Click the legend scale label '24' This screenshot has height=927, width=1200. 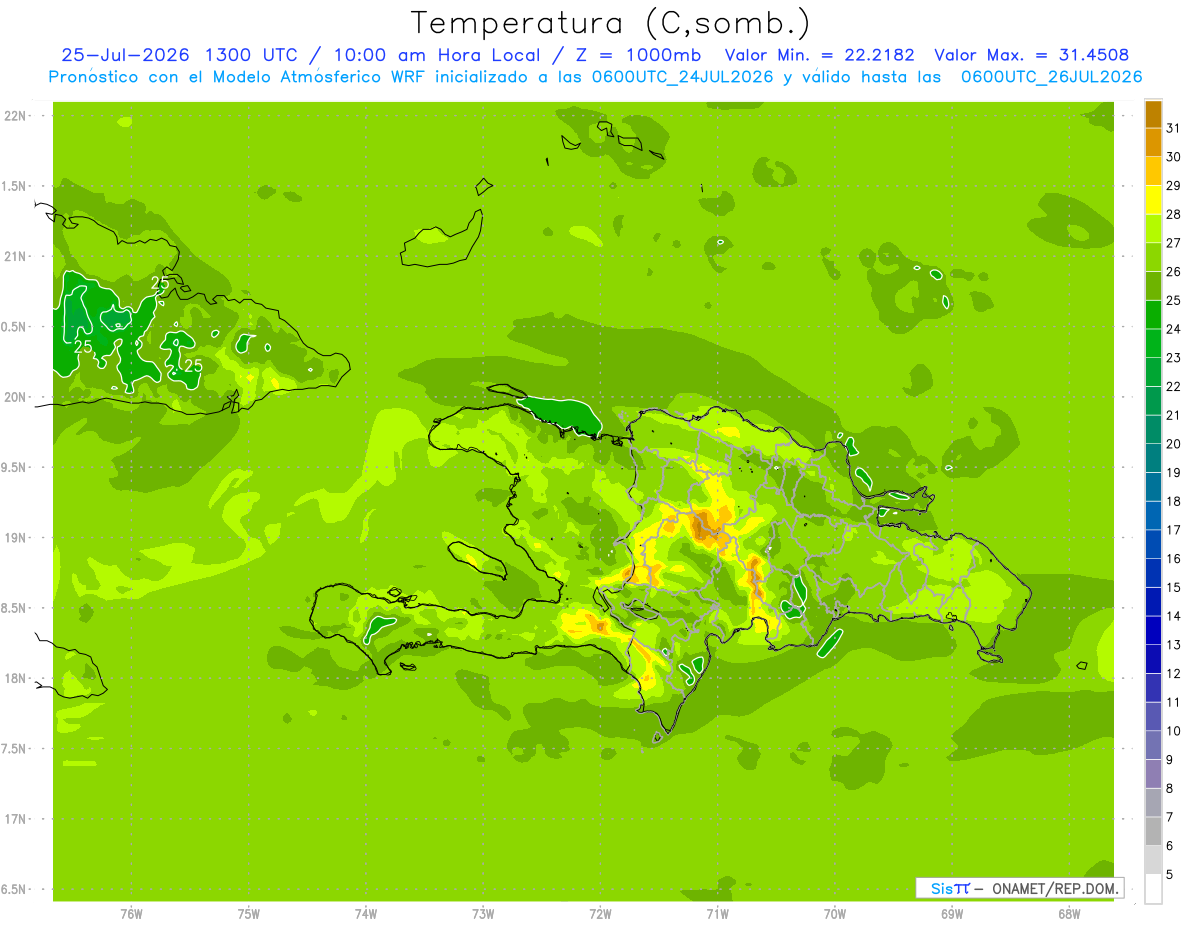coord(1173,329)
